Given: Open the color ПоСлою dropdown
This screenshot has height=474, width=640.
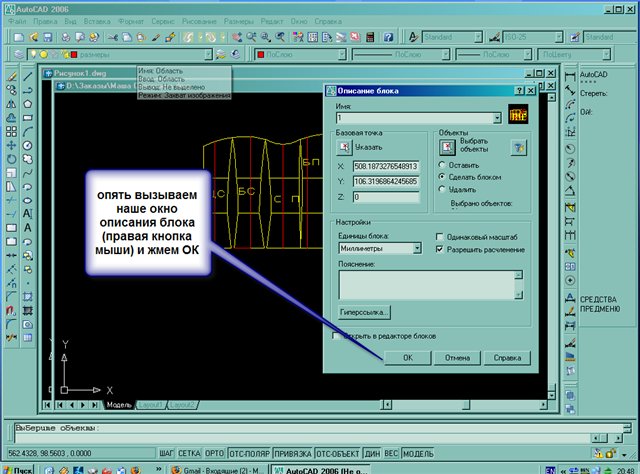Looking at the screenshot, I should (x=344, y=53).
